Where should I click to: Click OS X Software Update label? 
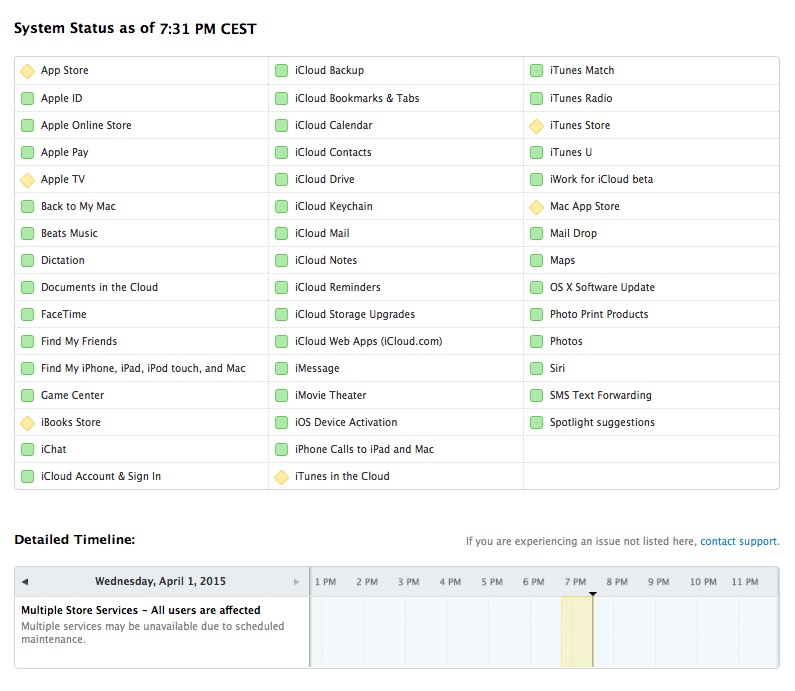click(602, 287)
